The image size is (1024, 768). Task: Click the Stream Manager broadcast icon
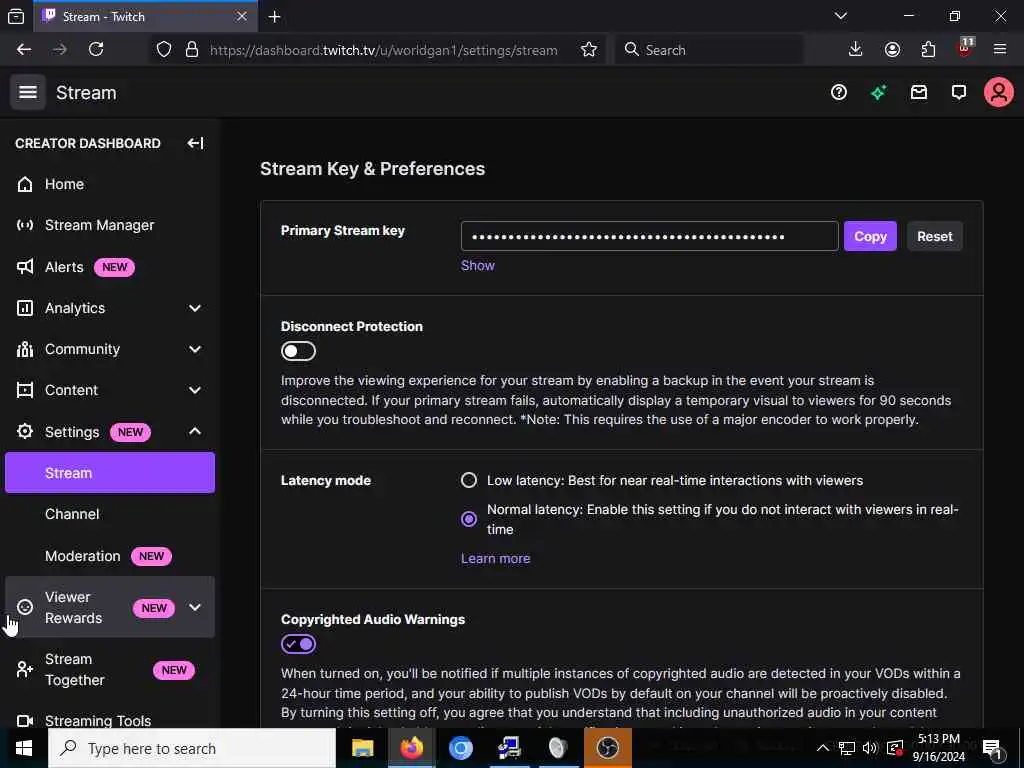pos(25,225)
